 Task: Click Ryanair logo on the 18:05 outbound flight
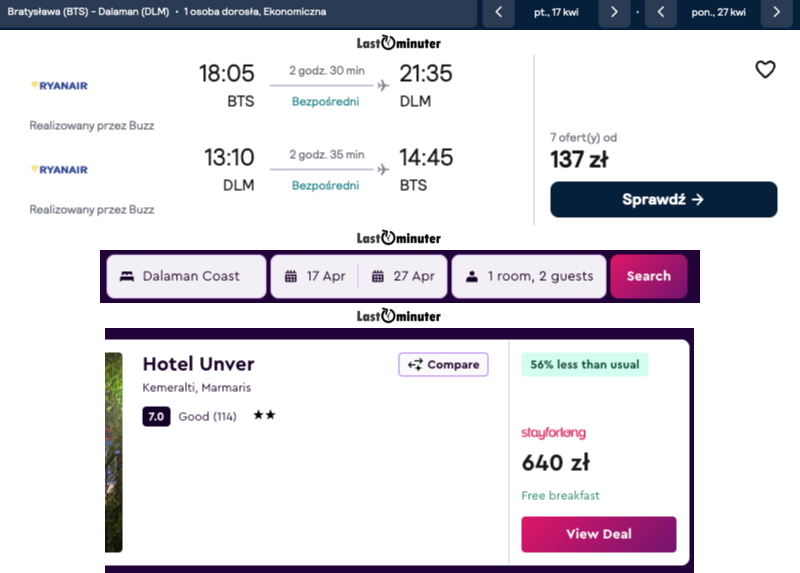point(59,86)
